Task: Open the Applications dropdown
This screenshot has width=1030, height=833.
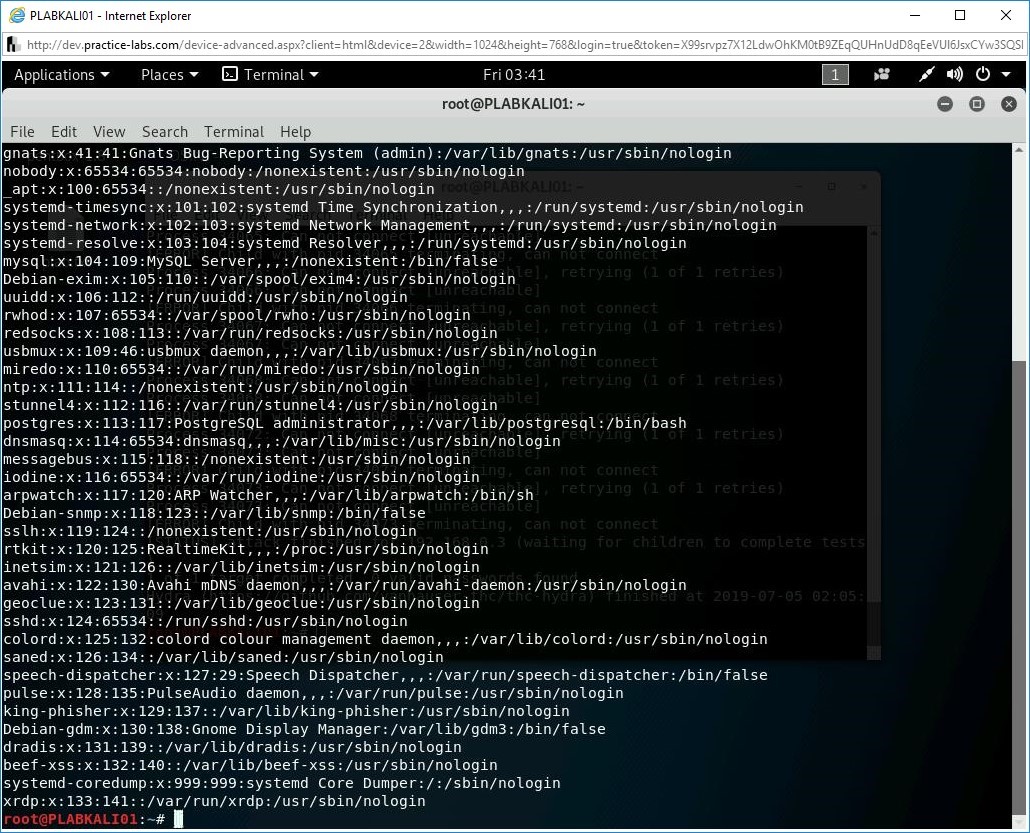Action: (61, 74)
